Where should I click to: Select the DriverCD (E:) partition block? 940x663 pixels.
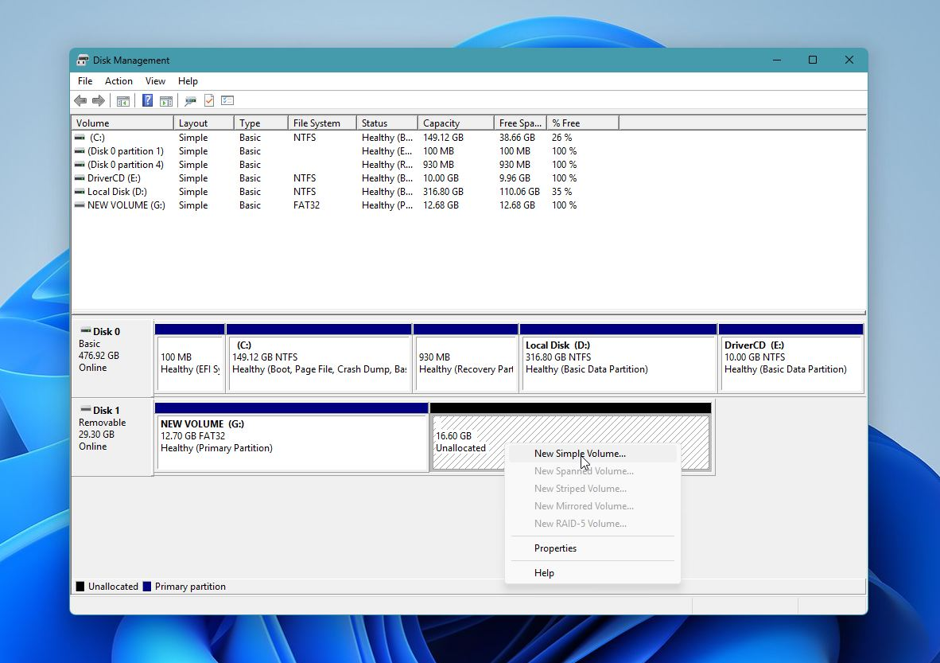791,358
